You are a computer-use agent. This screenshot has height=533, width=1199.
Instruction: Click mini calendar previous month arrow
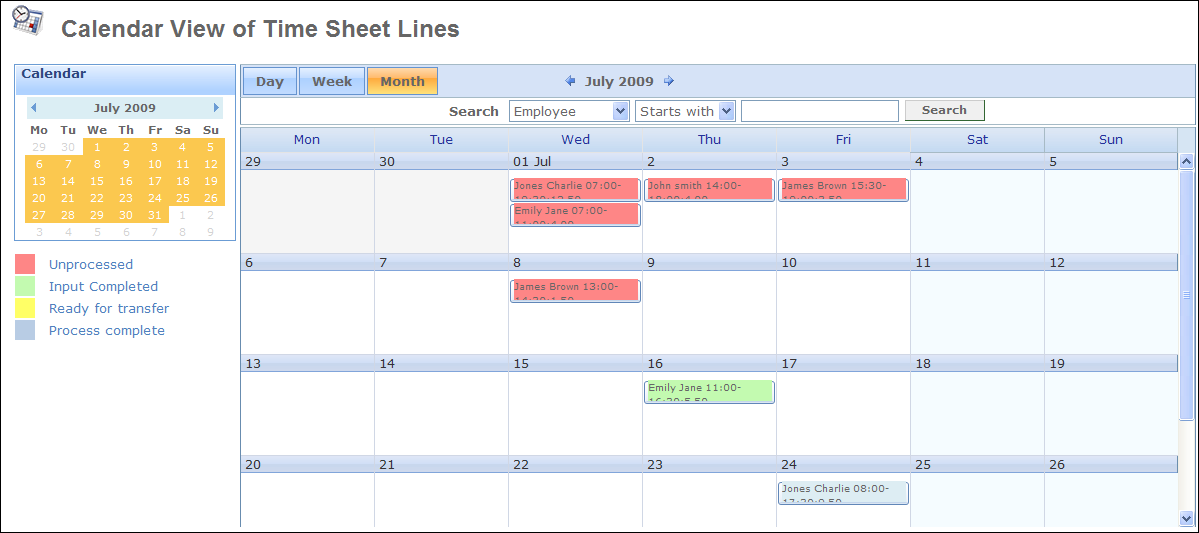coord(34,108)
